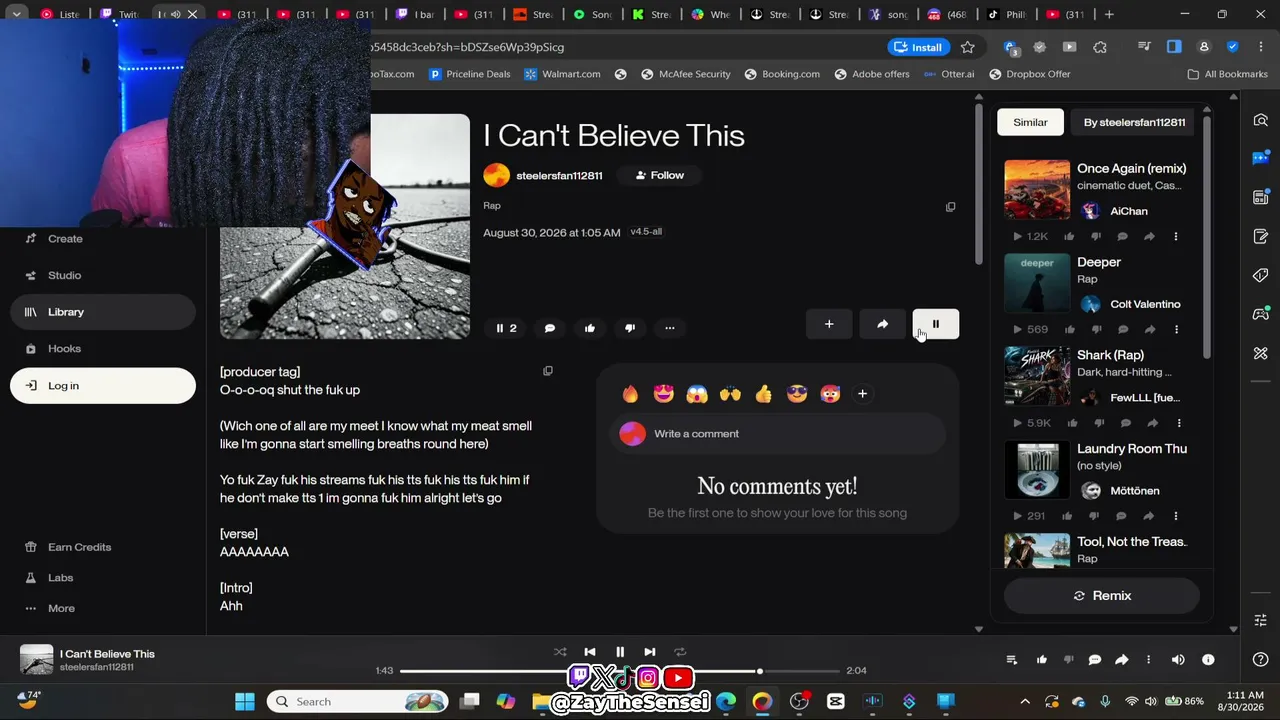Open more options for Shark (Rap)
The height and width of the screenshot is (720, 1280).
pyautogui.click(x=1179, y=423)
